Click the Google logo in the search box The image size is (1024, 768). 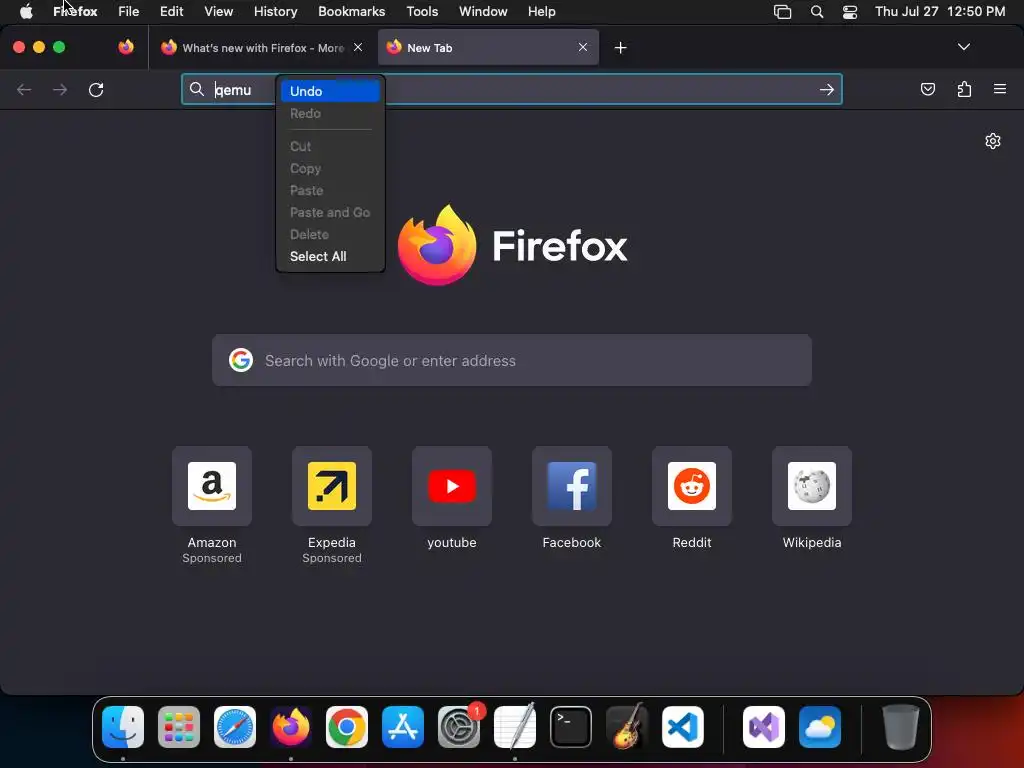point(241,360)
